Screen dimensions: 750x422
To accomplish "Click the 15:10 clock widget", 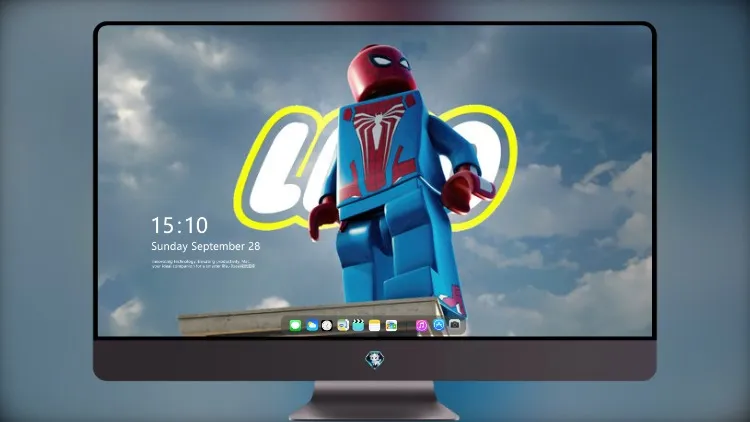I will (x=180, y=225).
